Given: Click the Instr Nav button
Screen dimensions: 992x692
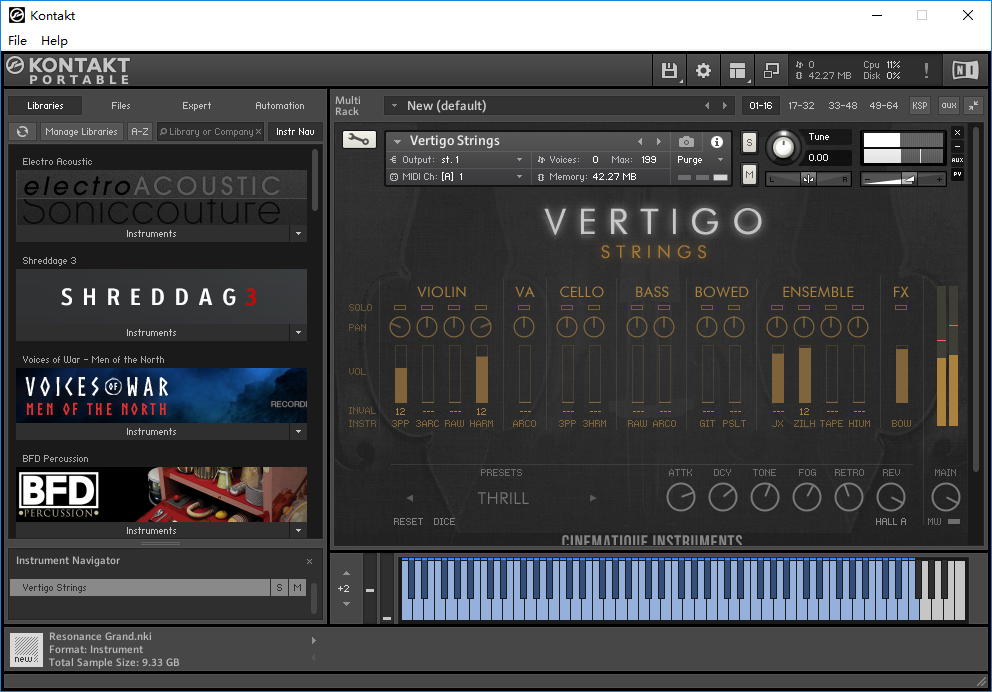Looking at the screenshot, I should pos(295,132).
